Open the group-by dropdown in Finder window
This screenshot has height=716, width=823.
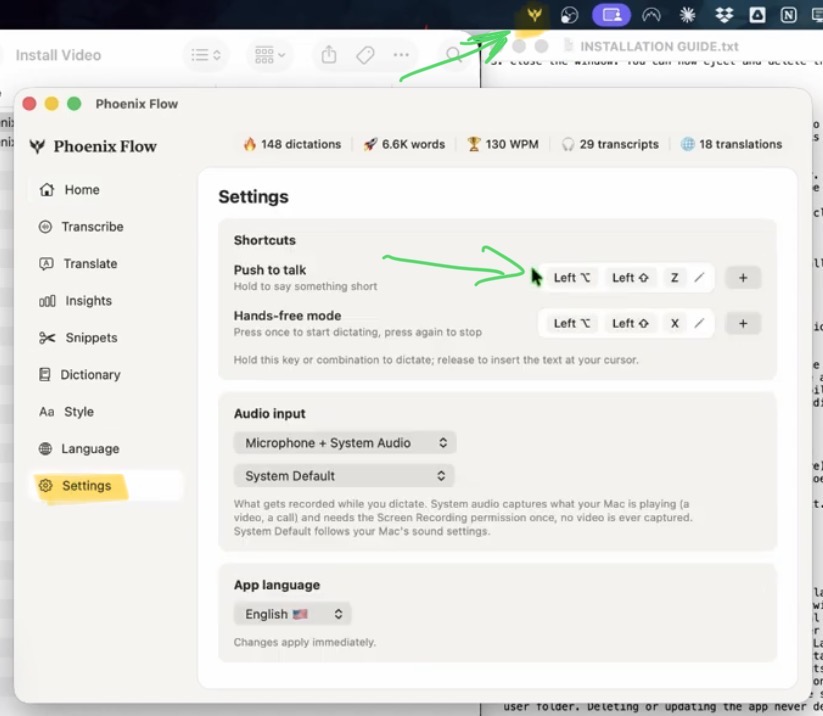[x=270, y=55]
